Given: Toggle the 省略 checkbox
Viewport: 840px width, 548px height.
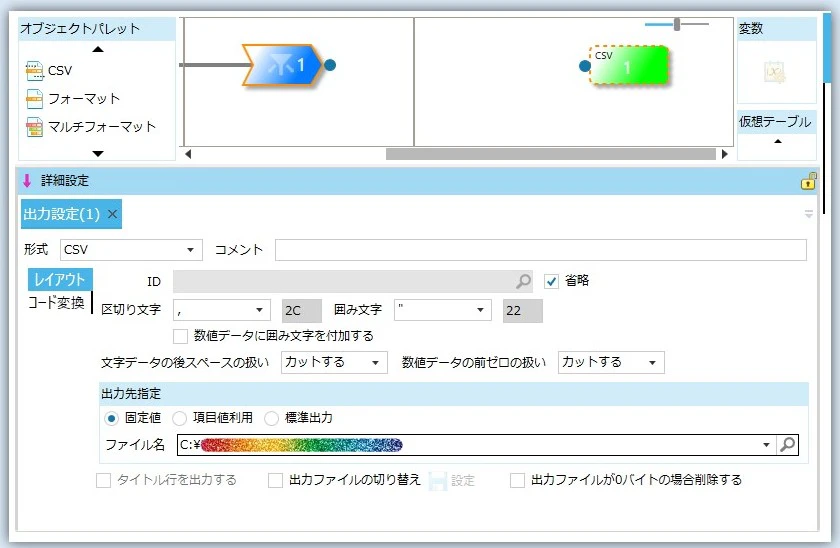Looking at the screenshot, I should click(x=551, y=281).
